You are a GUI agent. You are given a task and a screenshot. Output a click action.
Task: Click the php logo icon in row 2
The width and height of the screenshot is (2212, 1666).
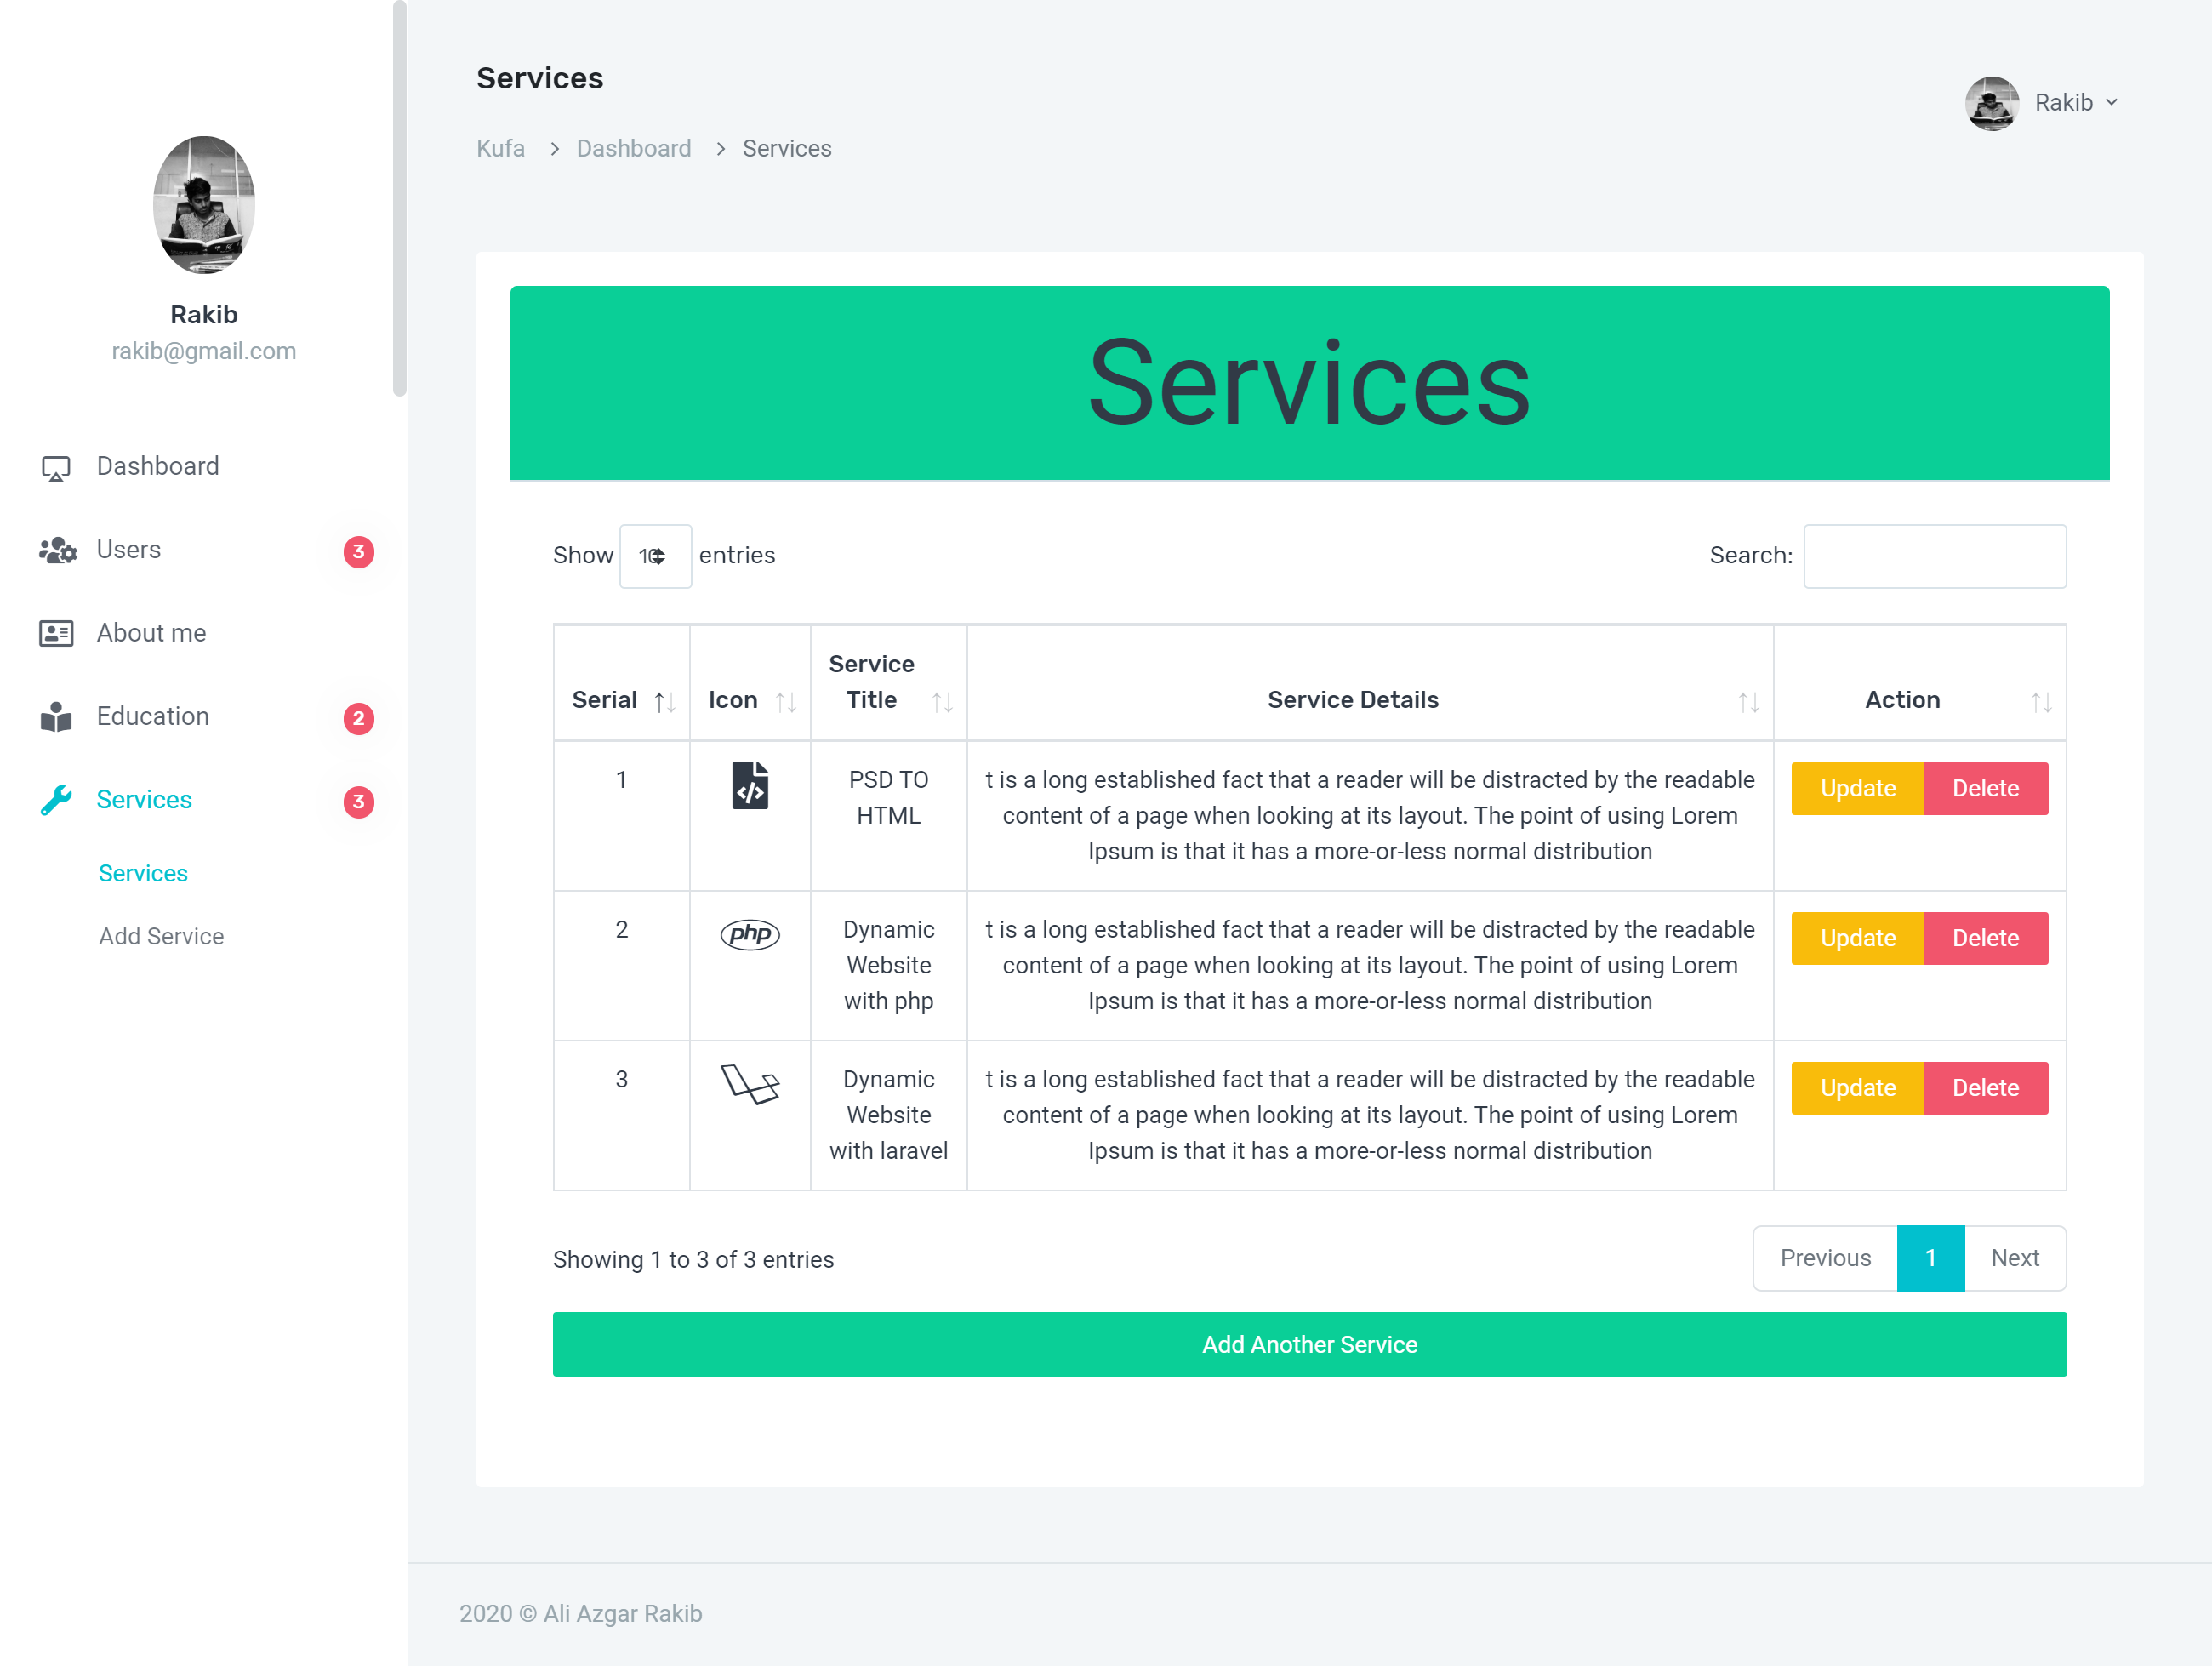click(749, 934)
